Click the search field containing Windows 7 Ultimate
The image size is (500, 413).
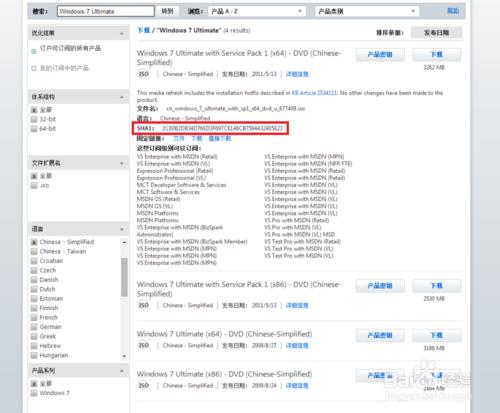[x=106, y=11]
